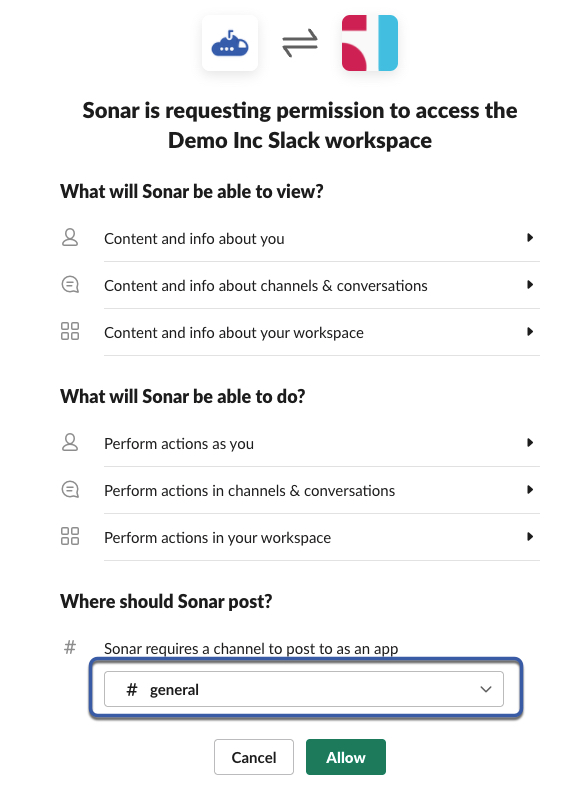Click the Sonar submarine app icon
Viewport: 586px width, 786px height.
click(x=230, y=43)
